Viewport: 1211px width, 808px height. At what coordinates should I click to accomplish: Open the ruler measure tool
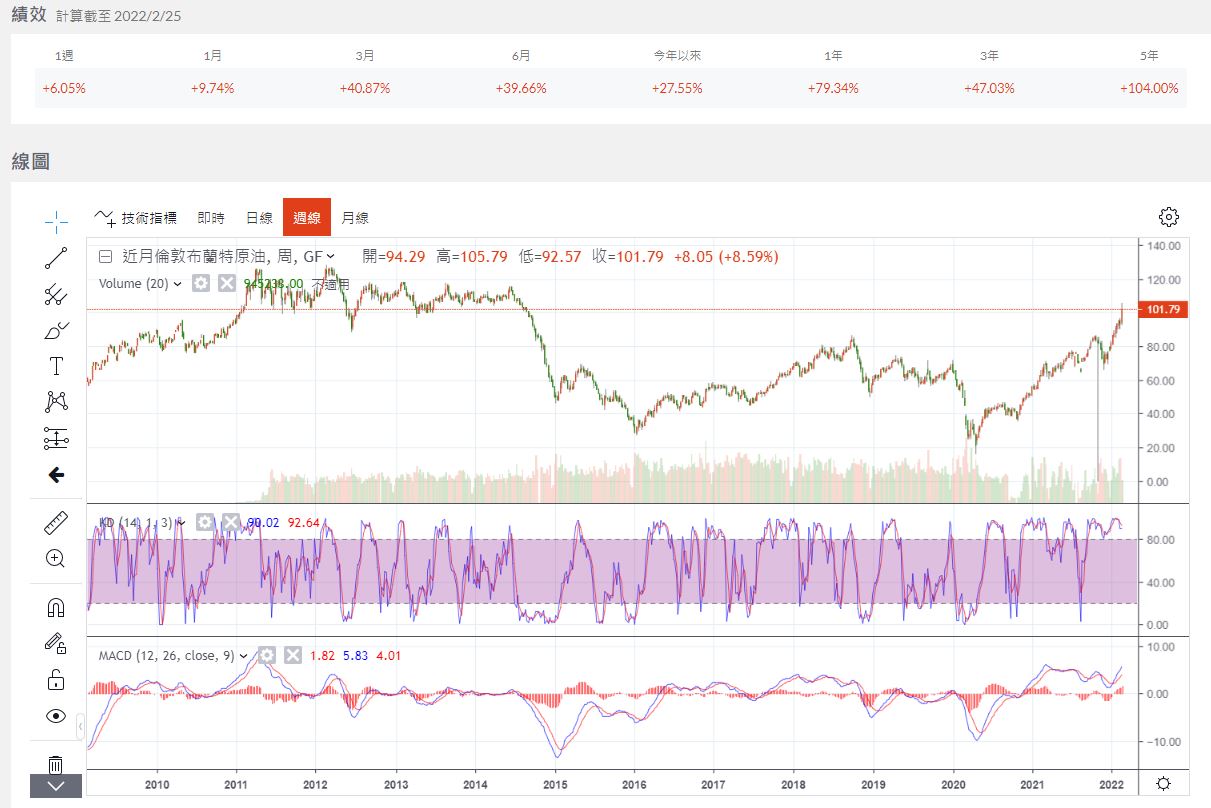[x=56, y=523]
